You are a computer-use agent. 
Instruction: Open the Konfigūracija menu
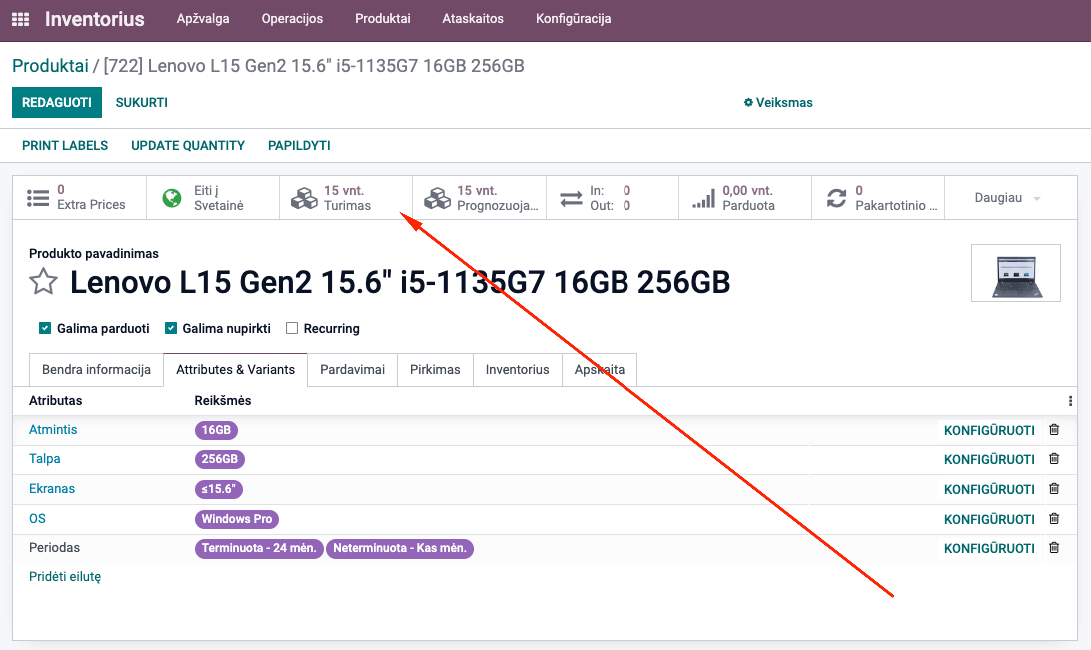click(573, 19)
